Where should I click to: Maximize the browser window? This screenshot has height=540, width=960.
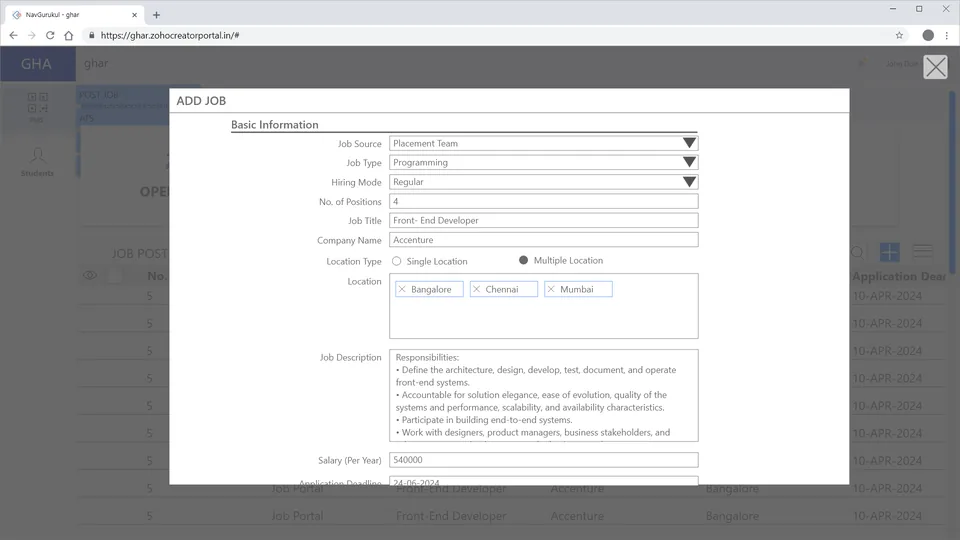pos(919,9)
